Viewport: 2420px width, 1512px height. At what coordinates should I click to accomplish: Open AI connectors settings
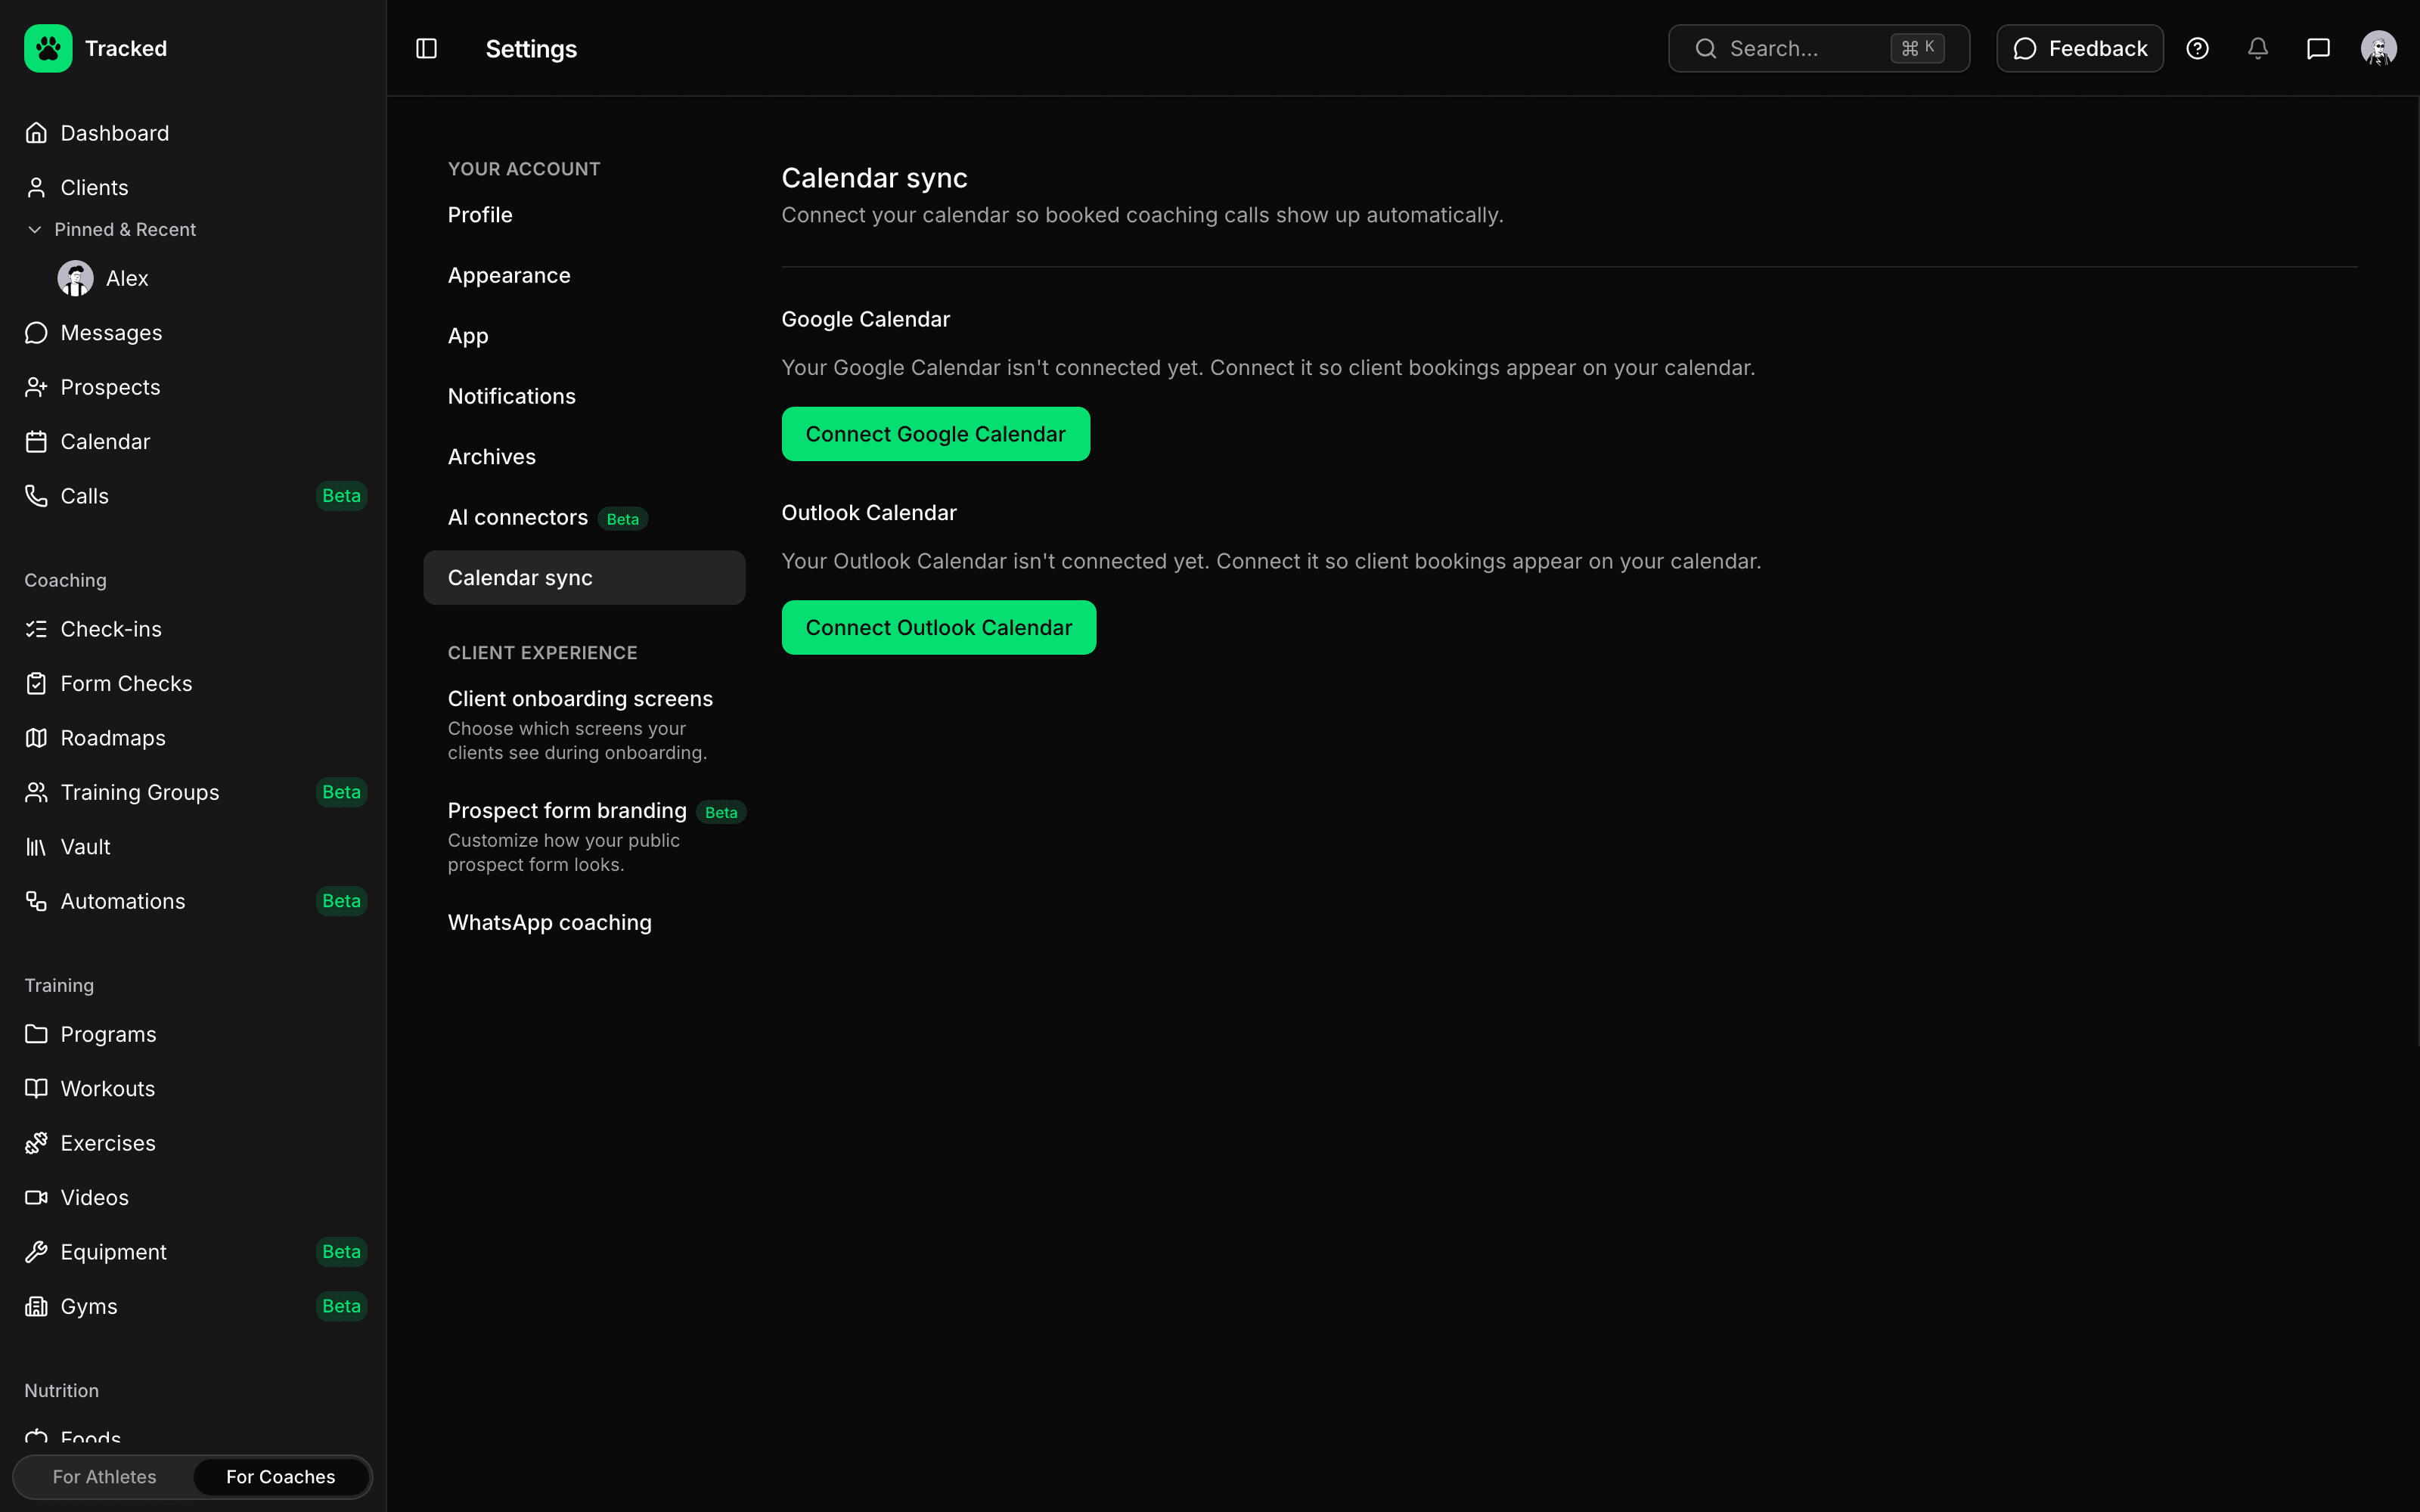[584, 517]
